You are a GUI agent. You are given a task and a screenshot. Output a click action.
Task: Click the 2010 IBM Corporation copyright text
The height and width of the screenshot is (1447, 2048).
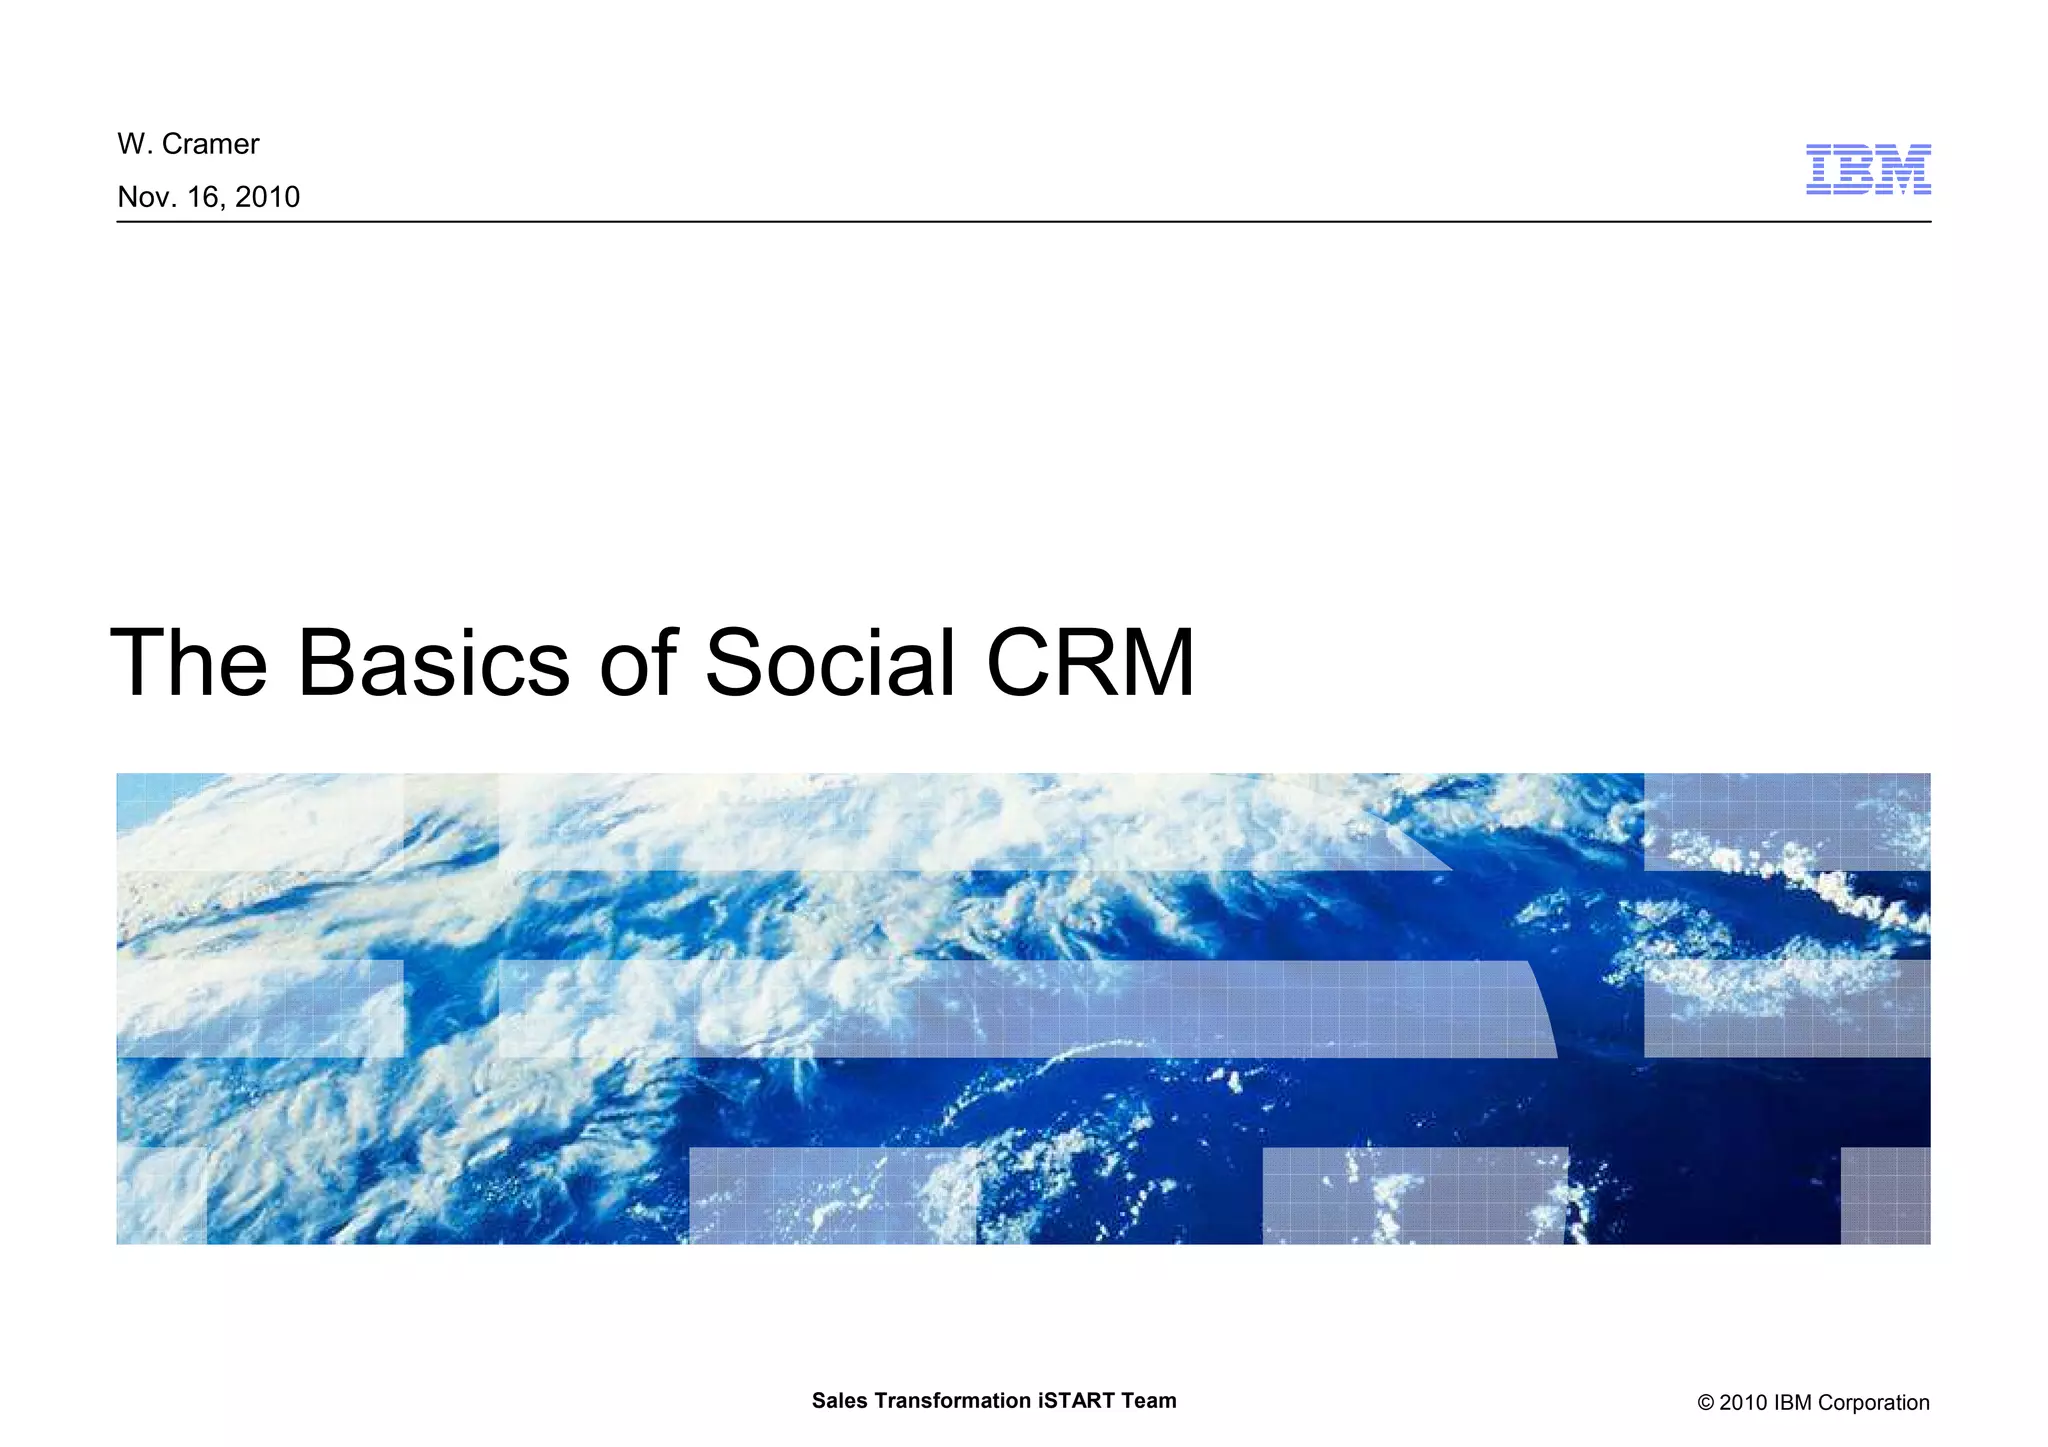(x=1823, y=1402)
